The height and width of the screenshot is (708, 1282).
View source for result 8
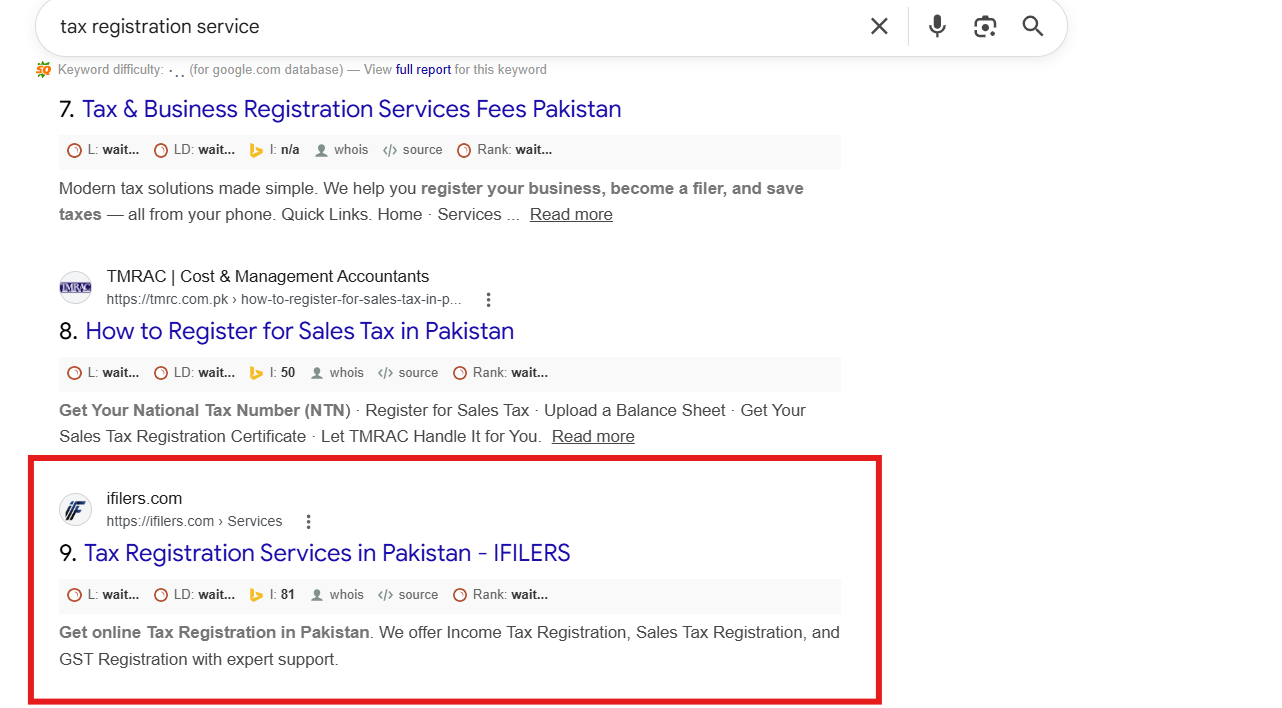(x=408, y=373)
